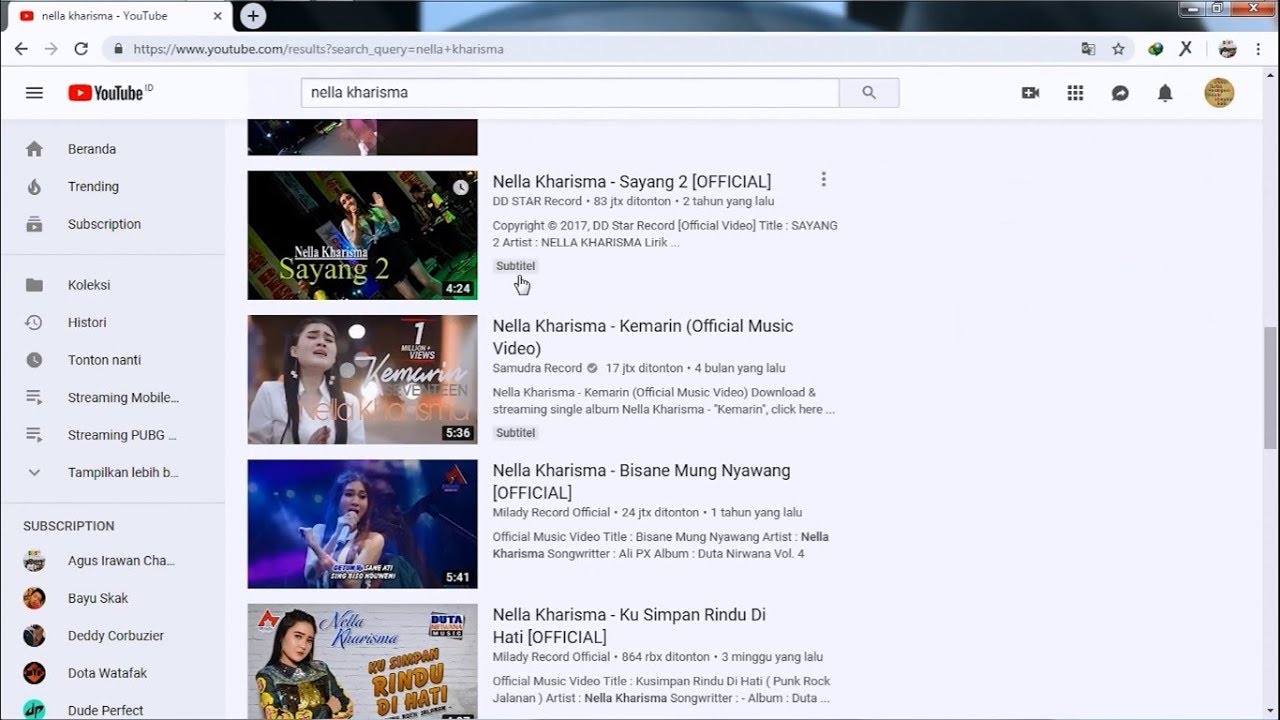Viewport: 1280px width, 720px height.
Task: Open the messages chat bubble icon
Action: [x=1120, y=93]
